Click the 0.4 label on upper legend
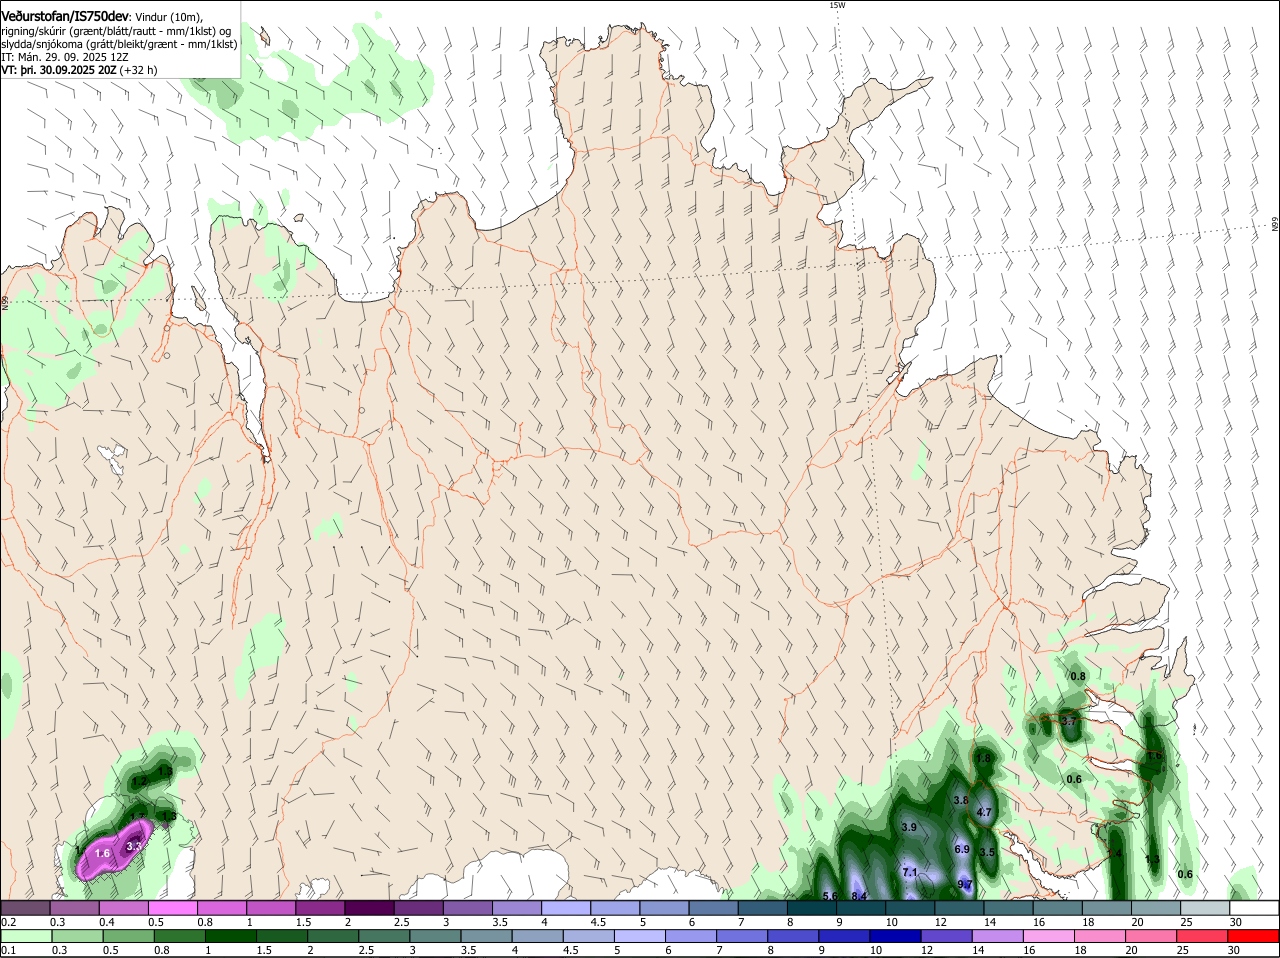1280x958 pixels. [107, 922]
